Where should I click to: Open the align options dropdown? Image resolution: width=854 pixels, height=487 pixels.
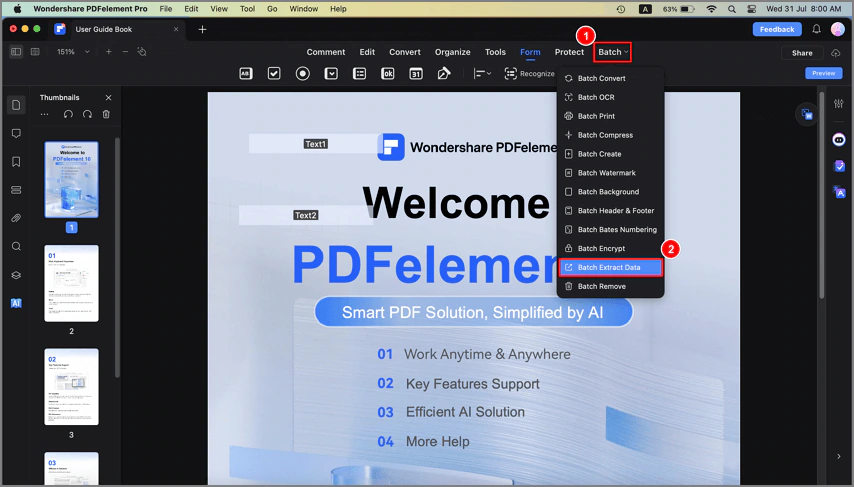482,74
